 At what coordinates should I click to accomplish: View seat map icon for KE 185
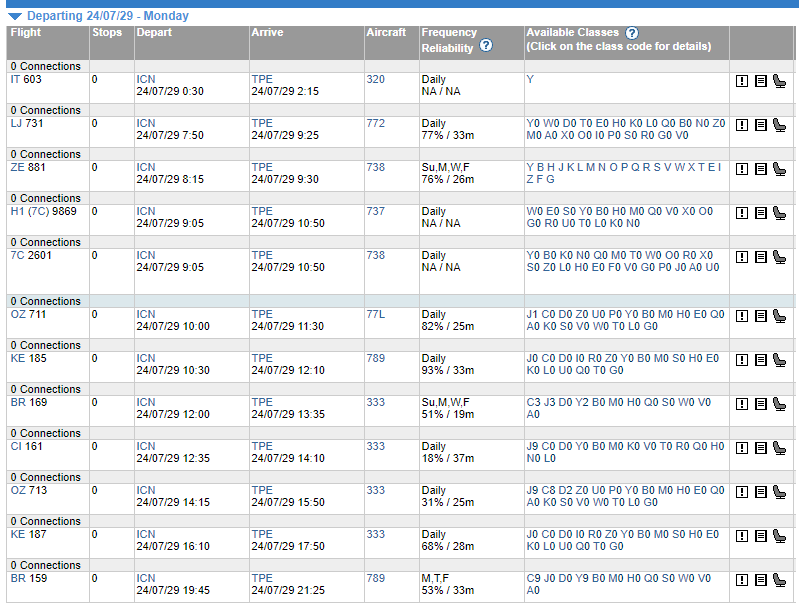(x=780, y=360)
